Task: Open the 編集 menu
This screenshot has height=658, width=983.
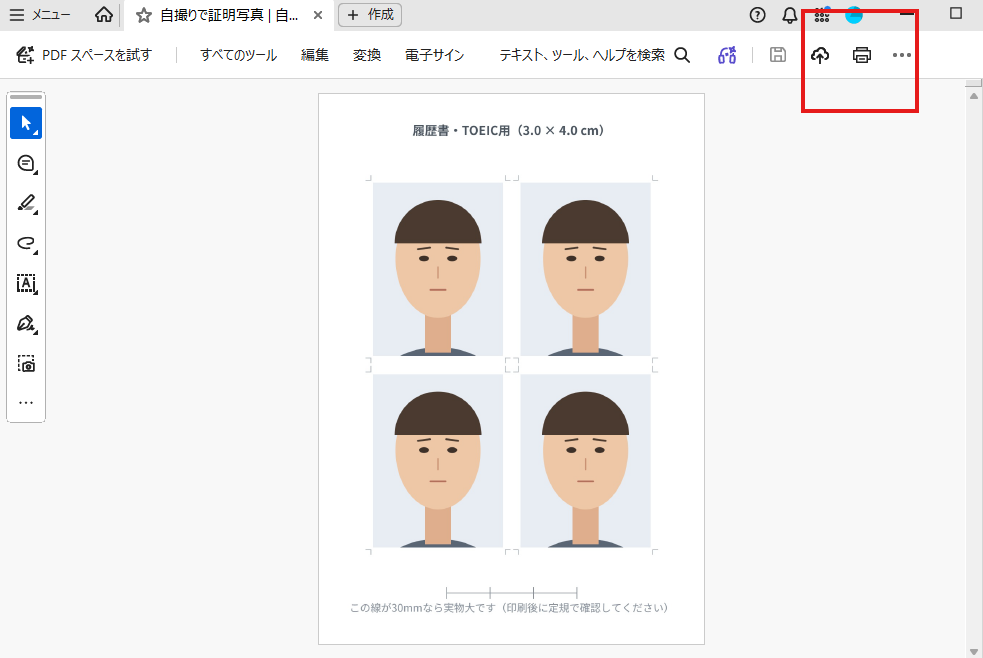Action: coord(315,55)
